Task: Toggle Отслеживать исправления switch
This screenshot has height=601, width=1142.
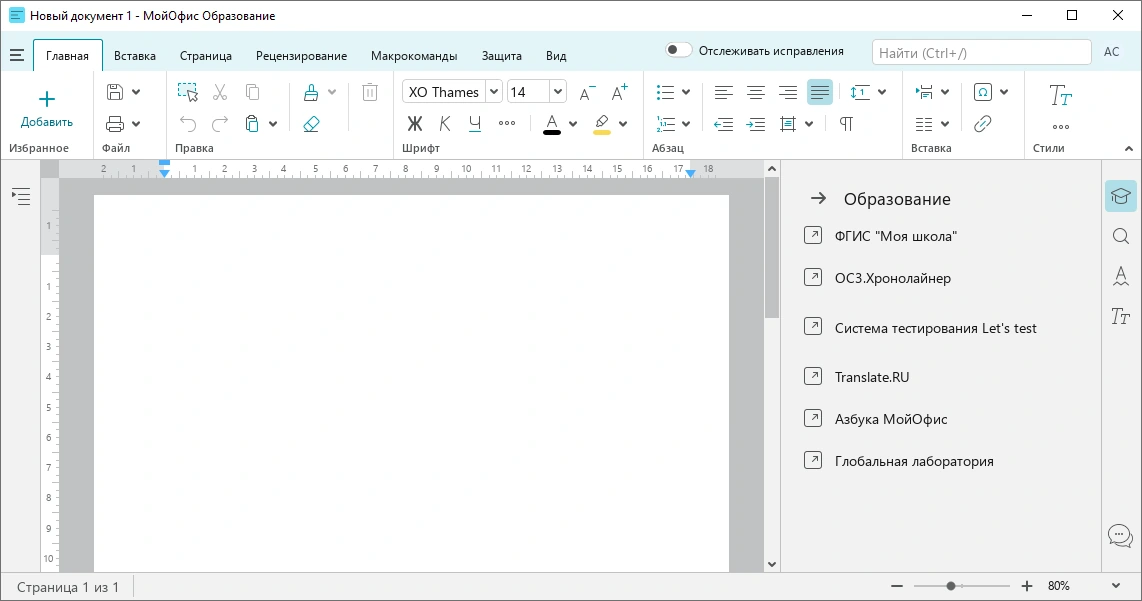Action: 679,50
